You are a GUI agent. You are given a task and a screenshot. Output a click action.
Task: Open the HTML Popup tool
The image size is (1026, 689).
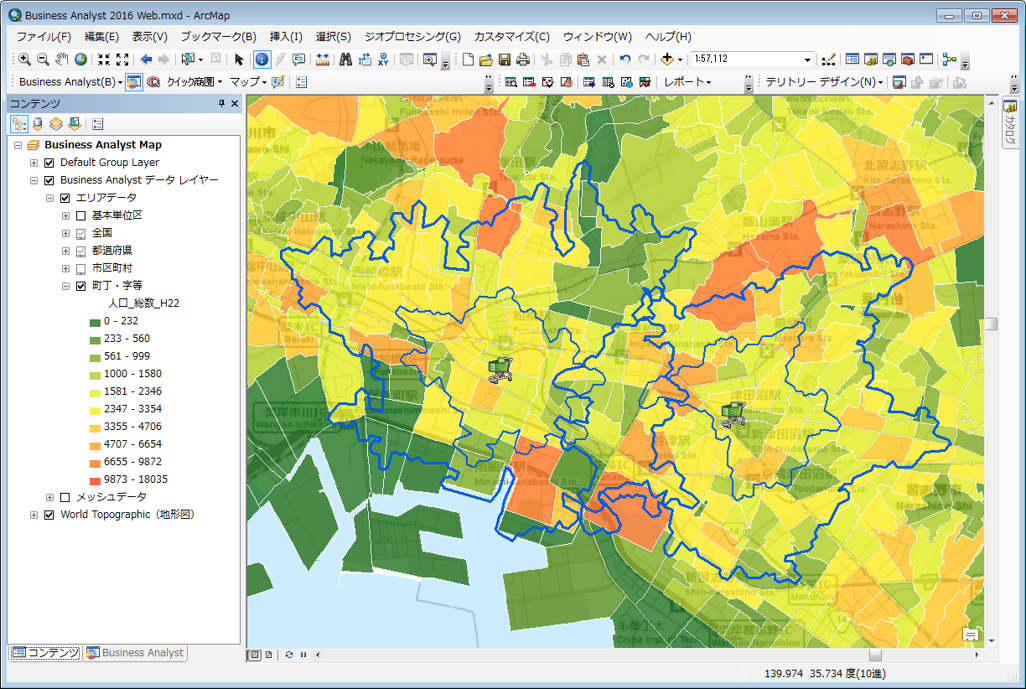click(x=299, y=60)
